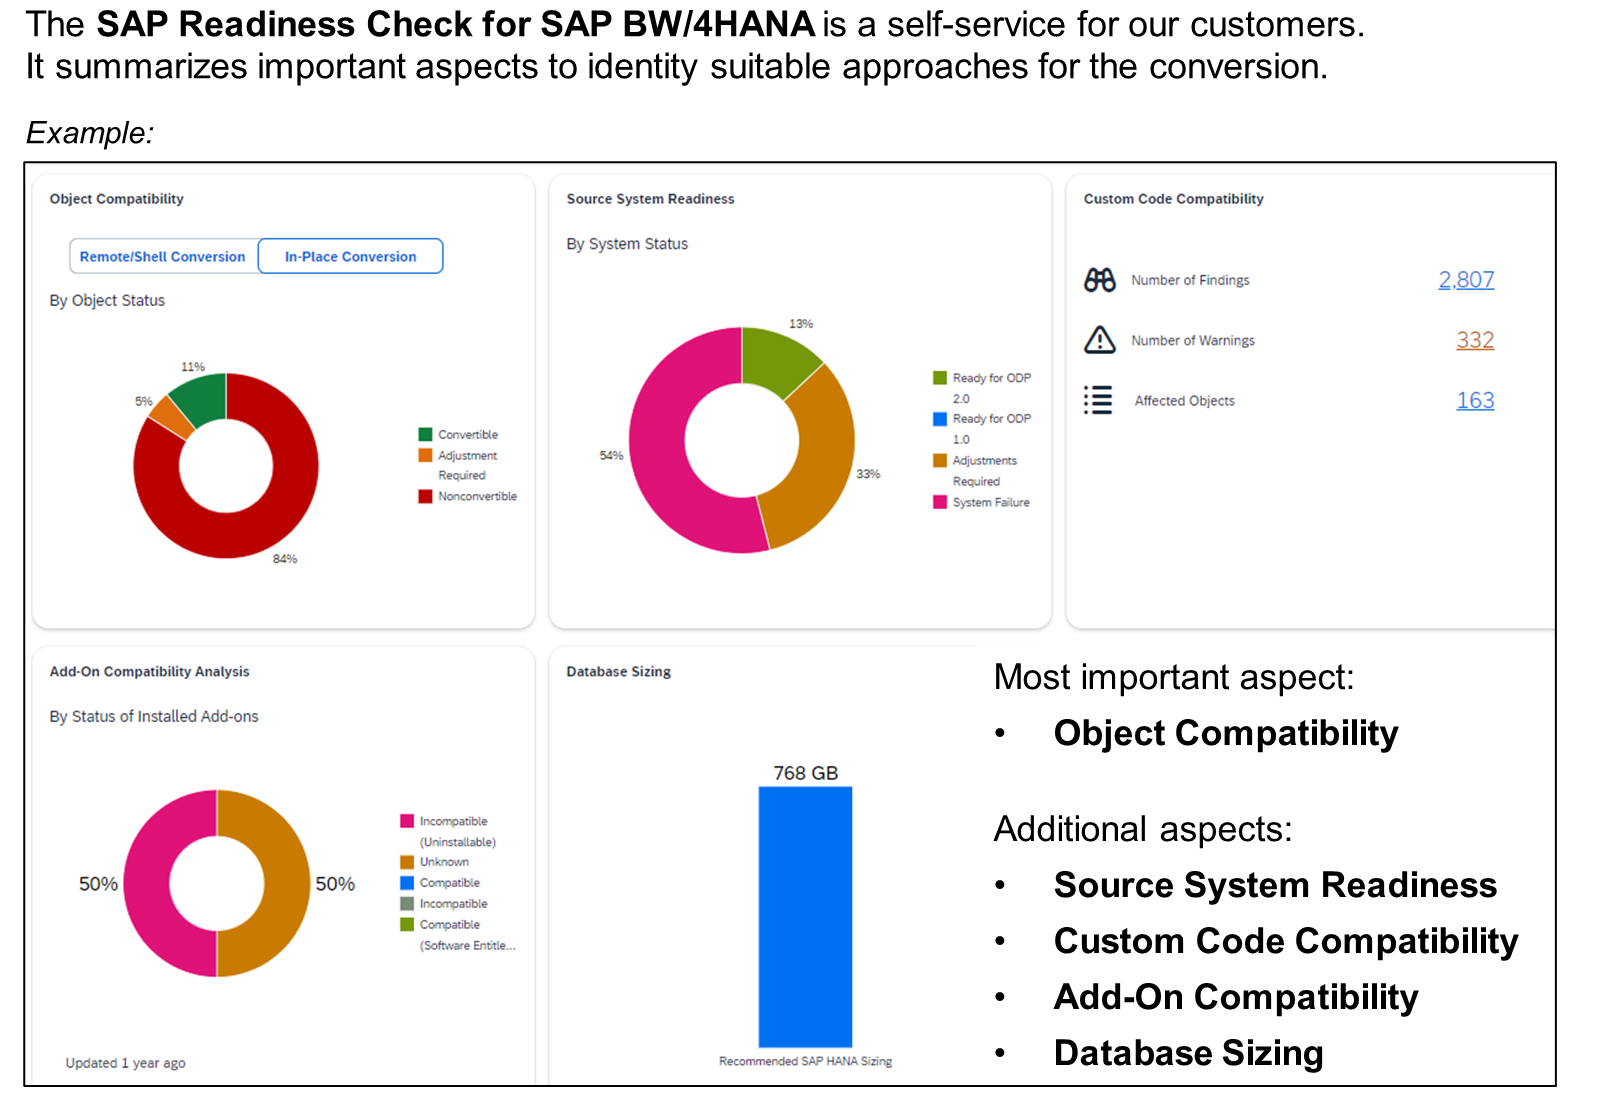Click the bold "Source System Readiness" bullet
The height and width of the screenshot is (1097, 1600).
click(1275, 885)
